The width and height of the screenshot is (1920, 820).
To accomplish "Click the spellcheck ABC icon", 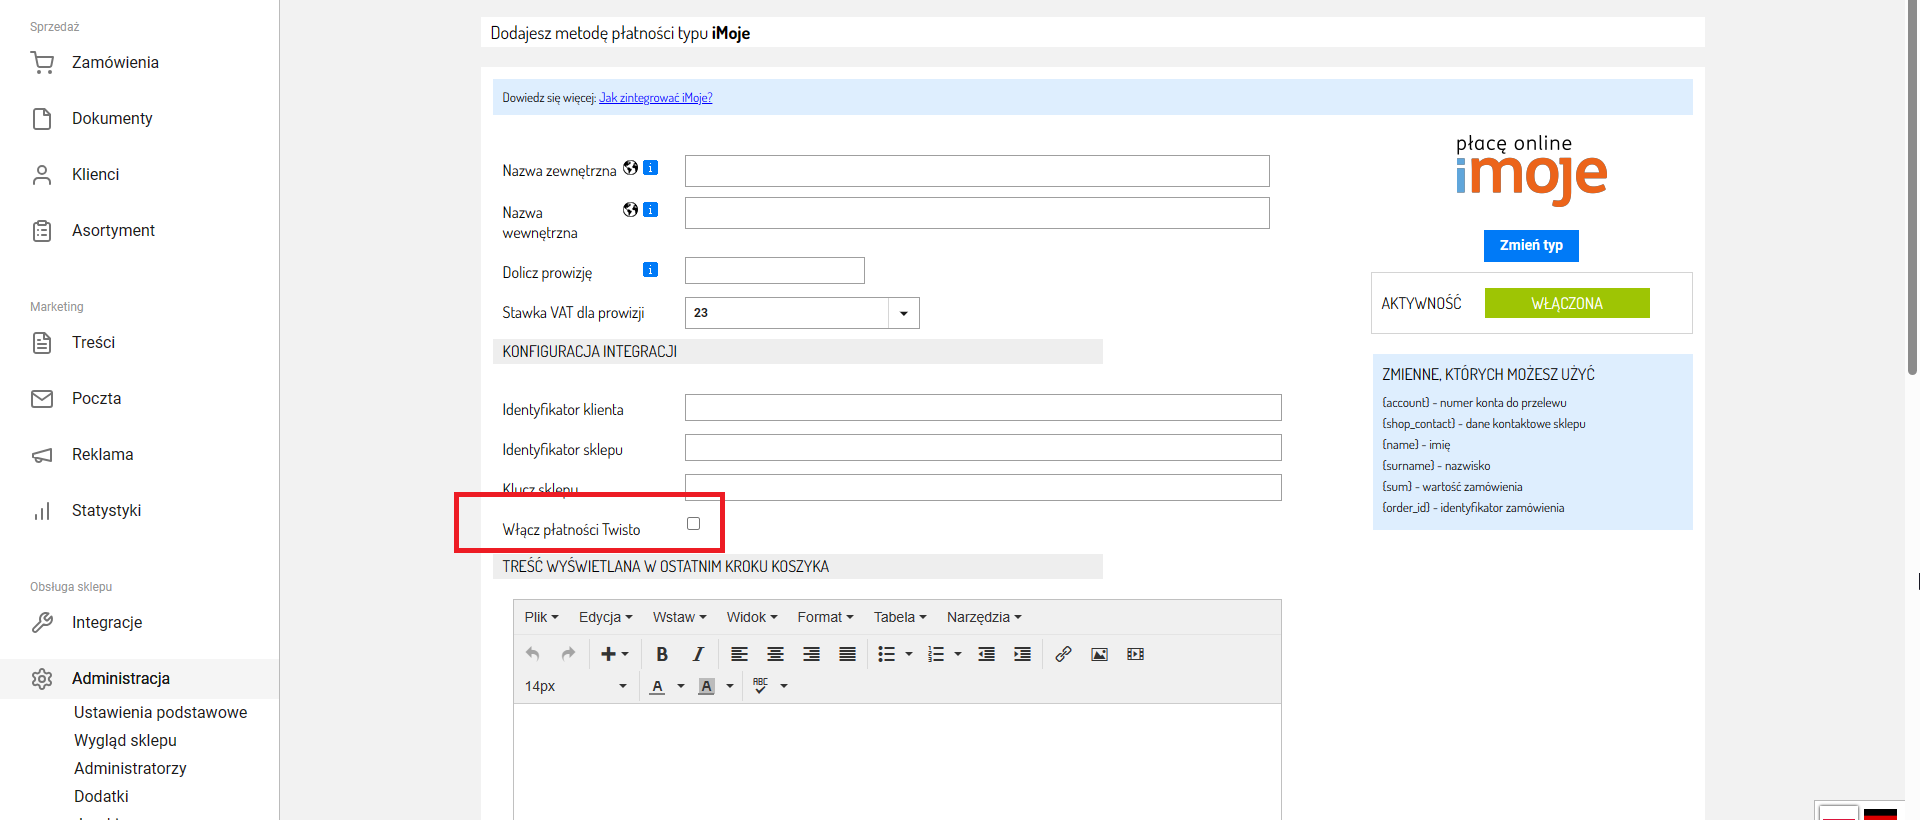I will [x=761, y=686].
